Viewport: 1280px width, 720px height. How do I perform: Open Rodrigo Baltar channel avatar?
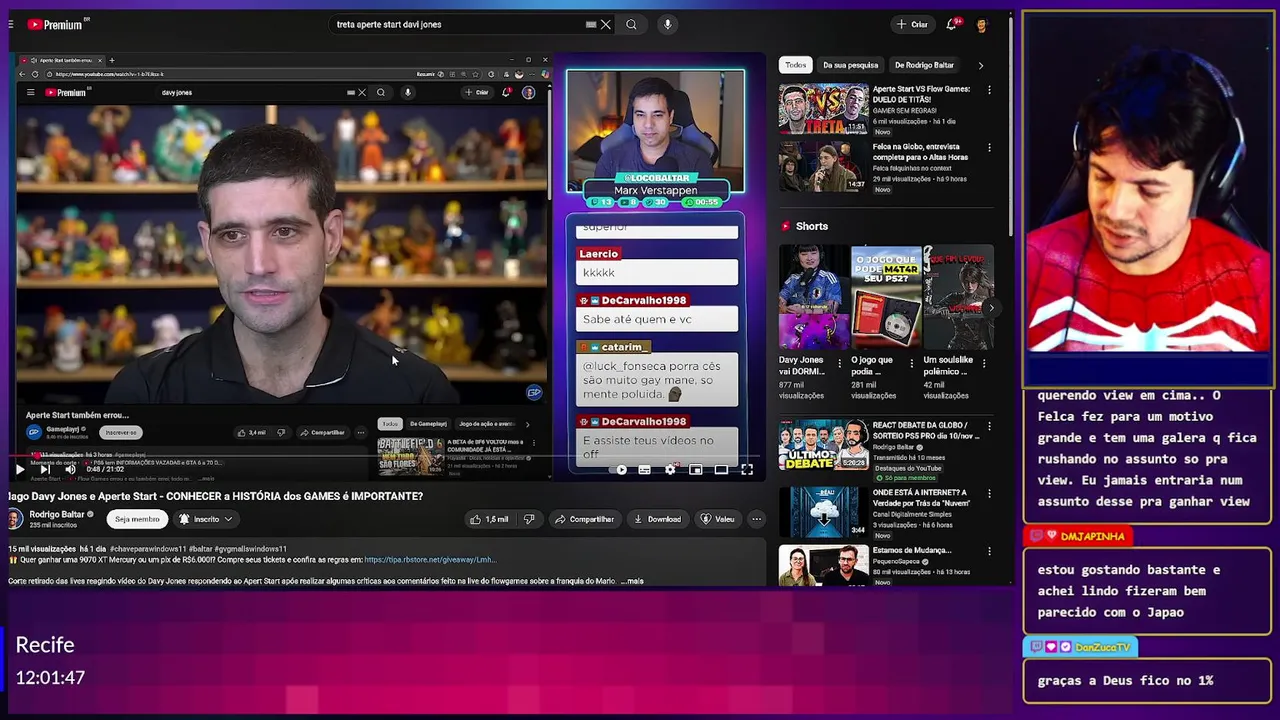[x=14, y=518]
